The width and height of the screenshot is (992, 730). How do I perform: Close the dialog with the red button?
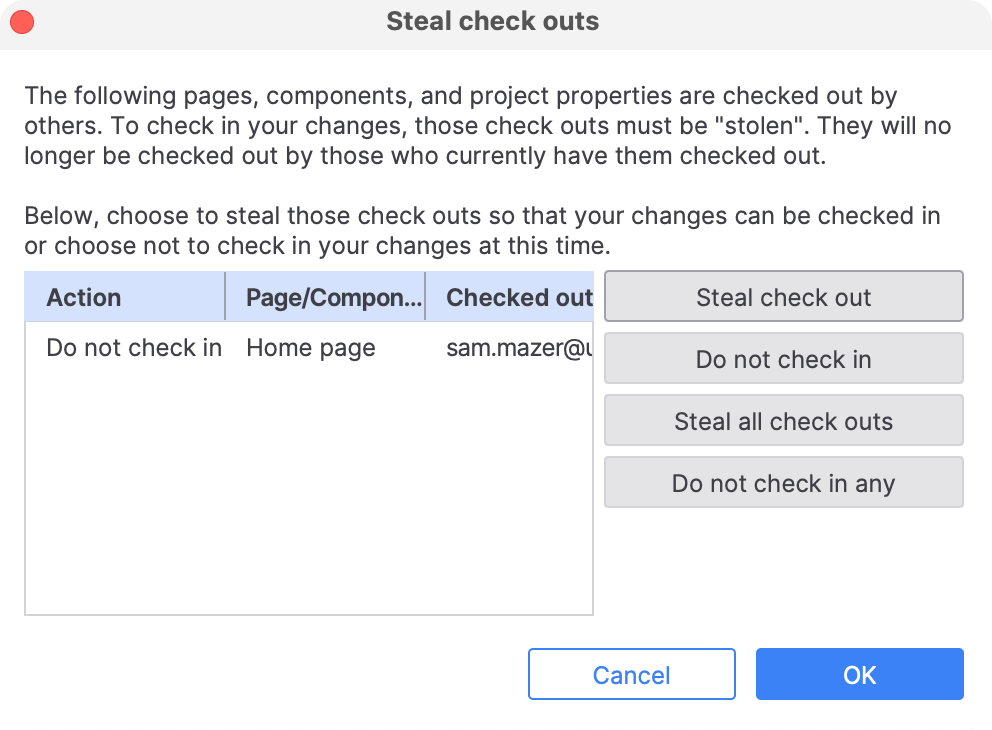[x=21, y=21]
